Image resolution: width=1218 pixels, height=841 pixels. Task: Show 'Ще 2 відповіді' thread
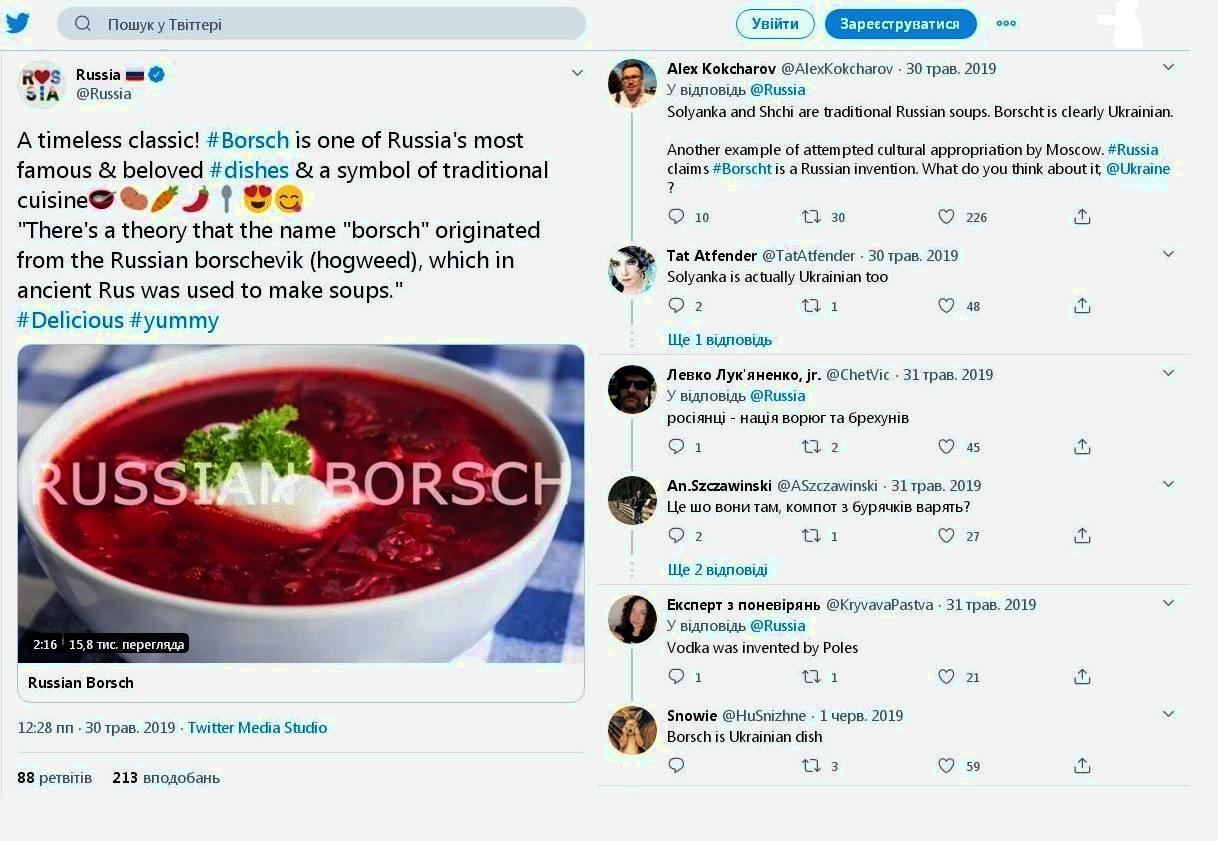(x=718, y=570)
